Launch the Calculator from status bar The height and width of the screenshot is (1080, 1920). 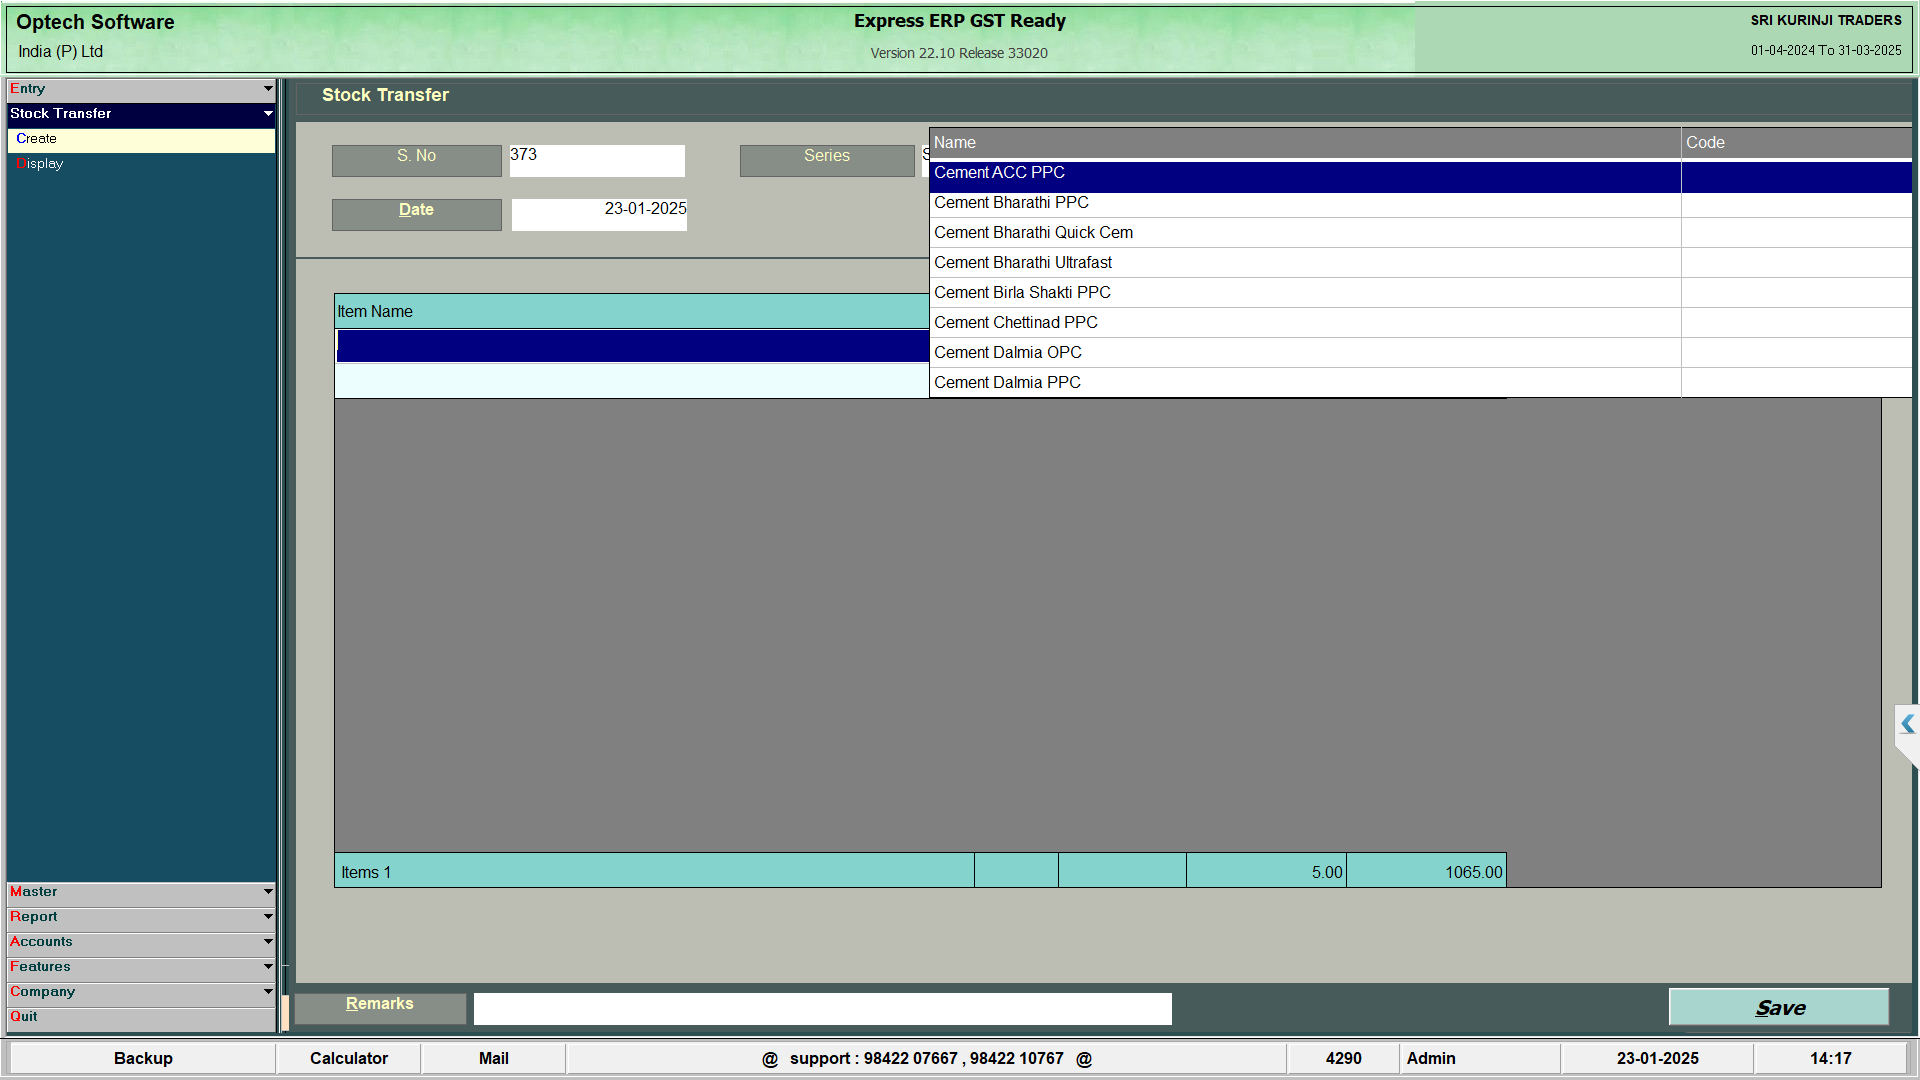(x=348, y=1058)
